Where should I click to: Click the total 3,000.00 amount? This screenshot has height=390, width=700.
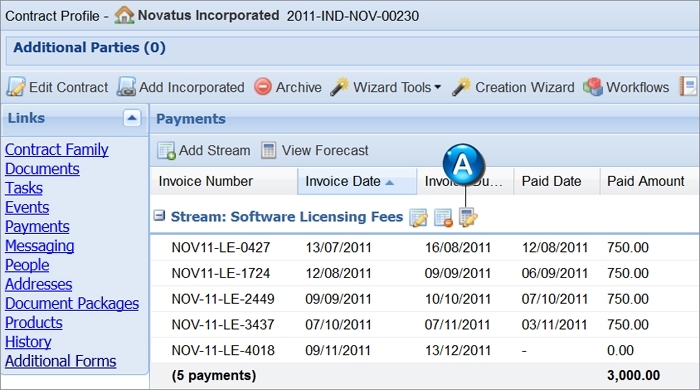pyautogui.click(x=633, y=375)
